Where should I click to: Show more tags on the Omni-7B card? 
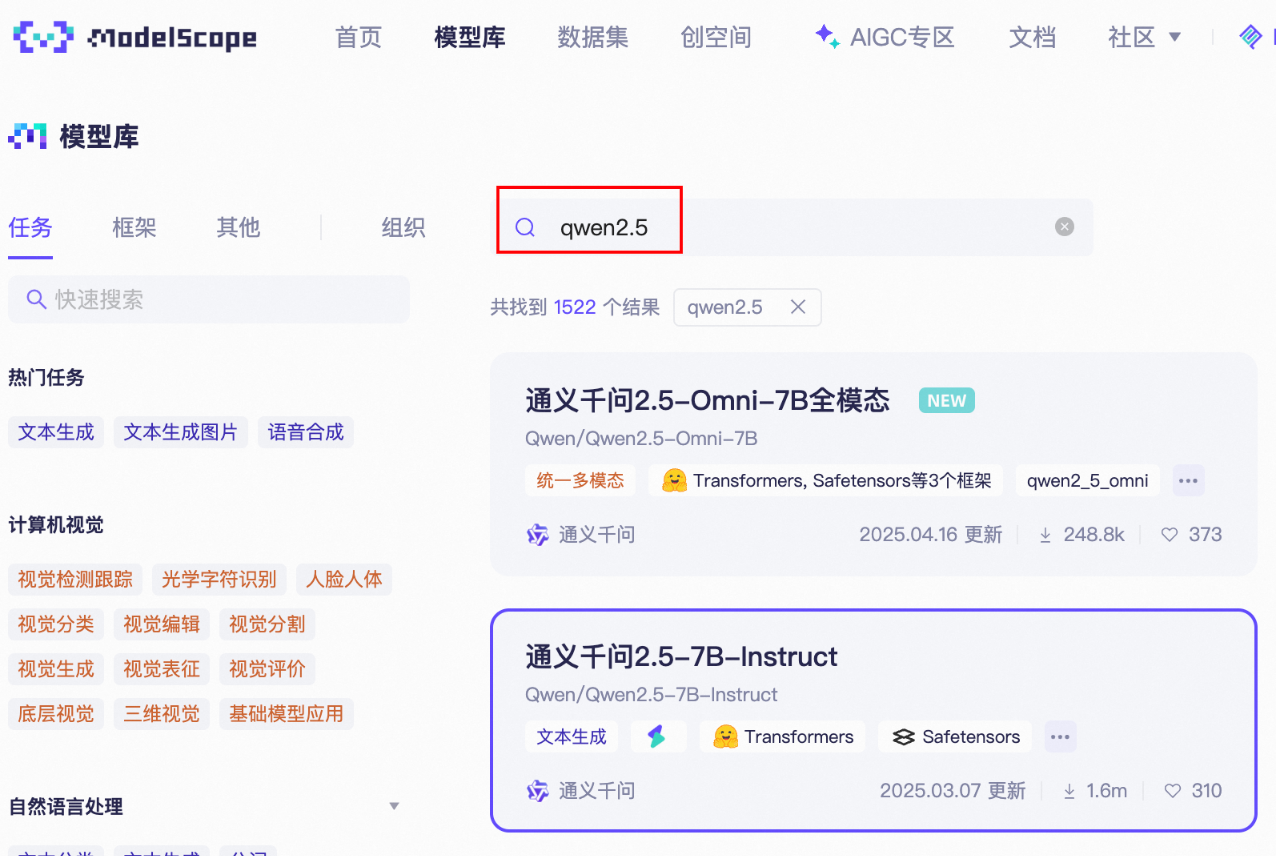pyautogui.click(x=1188, y=480)
